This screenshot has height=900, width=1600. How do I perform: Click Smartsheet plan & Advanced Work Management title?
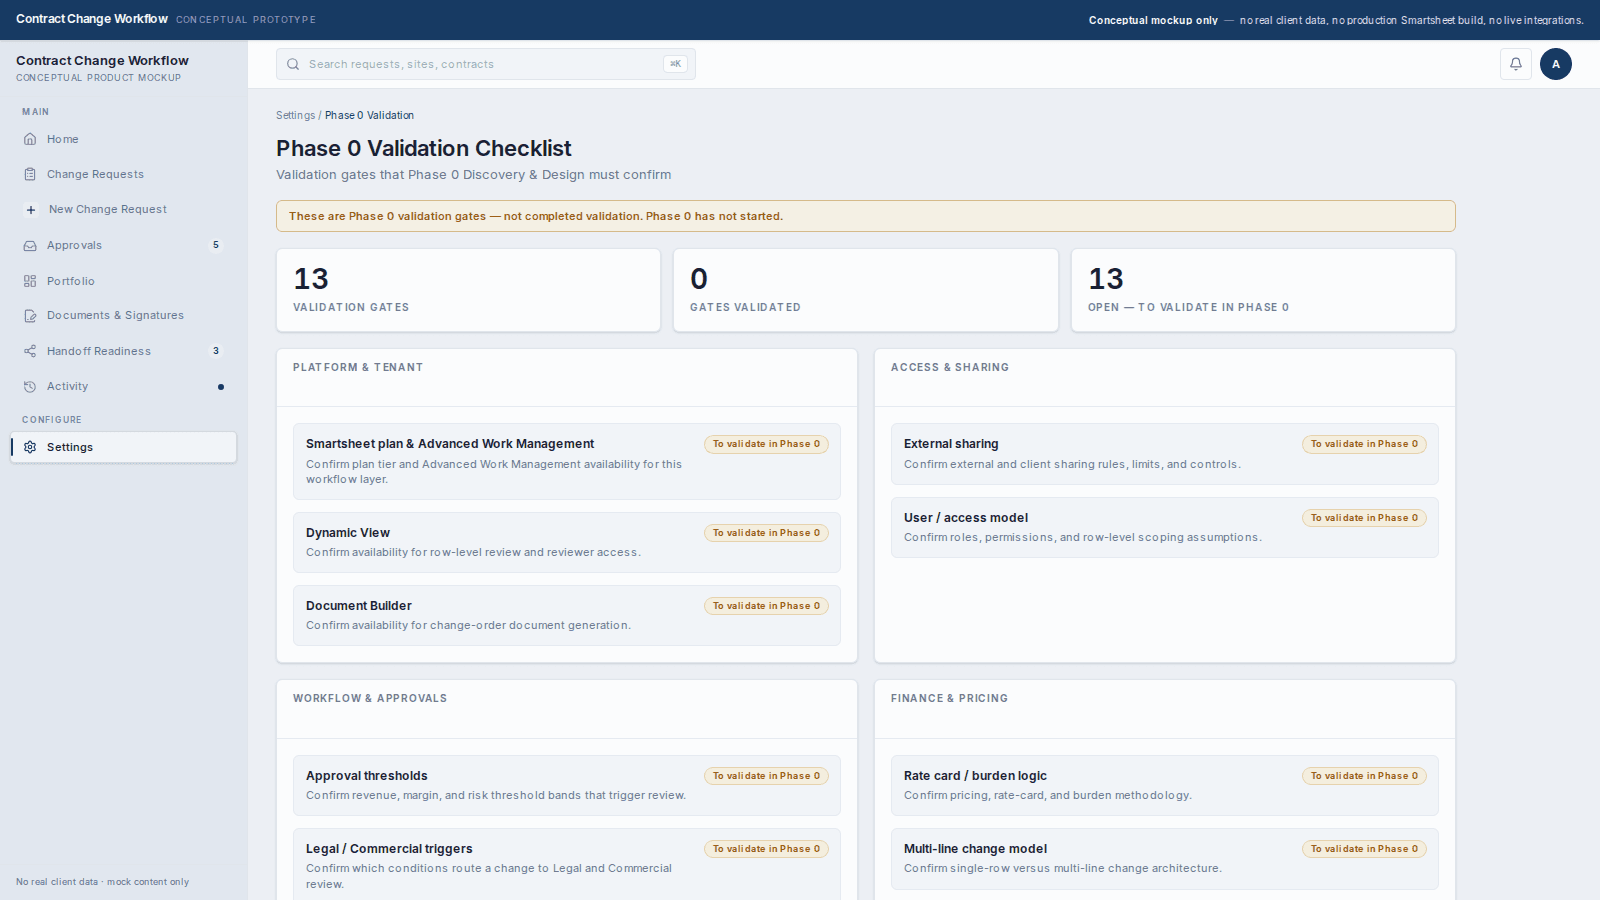pos(450,444)
